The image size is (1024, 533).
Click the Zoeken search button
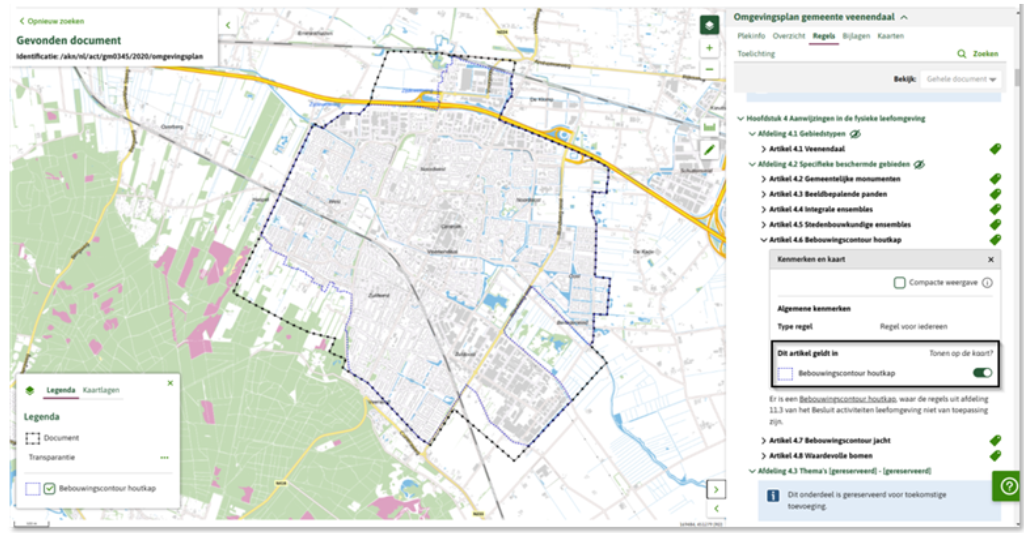978,53
